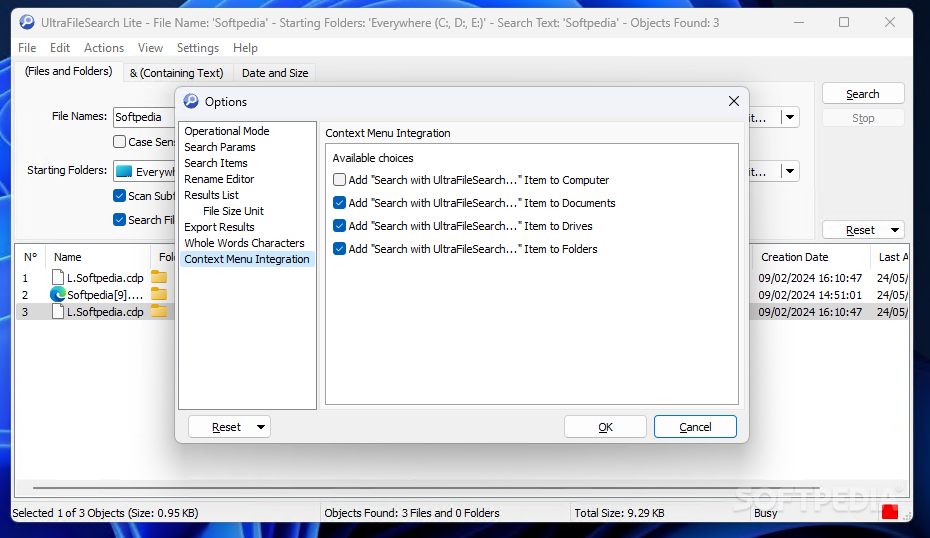Open the Help menu

pos(245,47)
